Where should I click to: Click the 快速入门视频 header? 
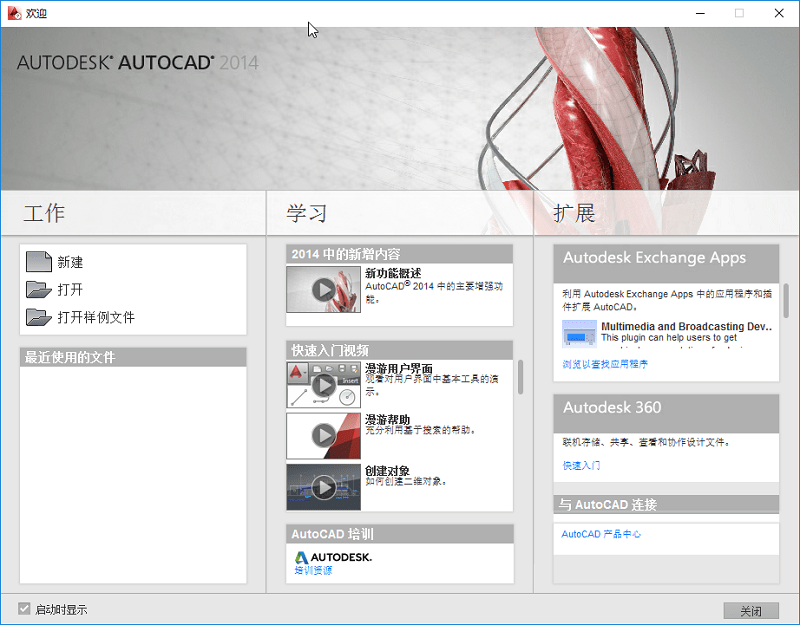(x=399, y=350)
